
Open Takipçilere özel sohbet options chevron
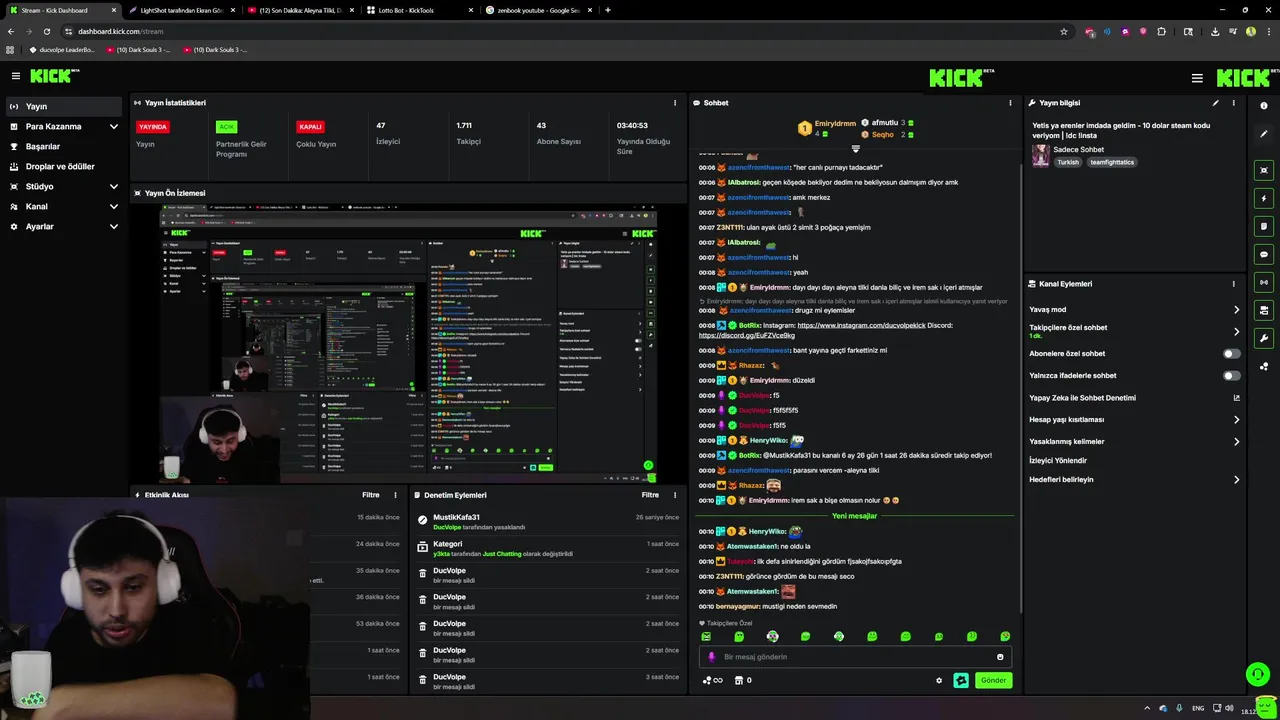[x=1237, y=332]
